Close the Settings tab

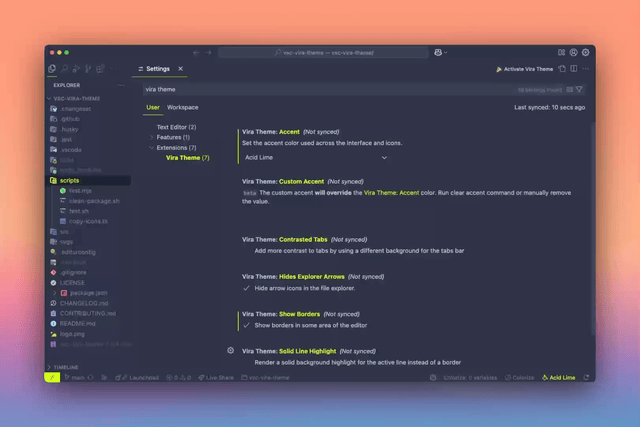180,69
